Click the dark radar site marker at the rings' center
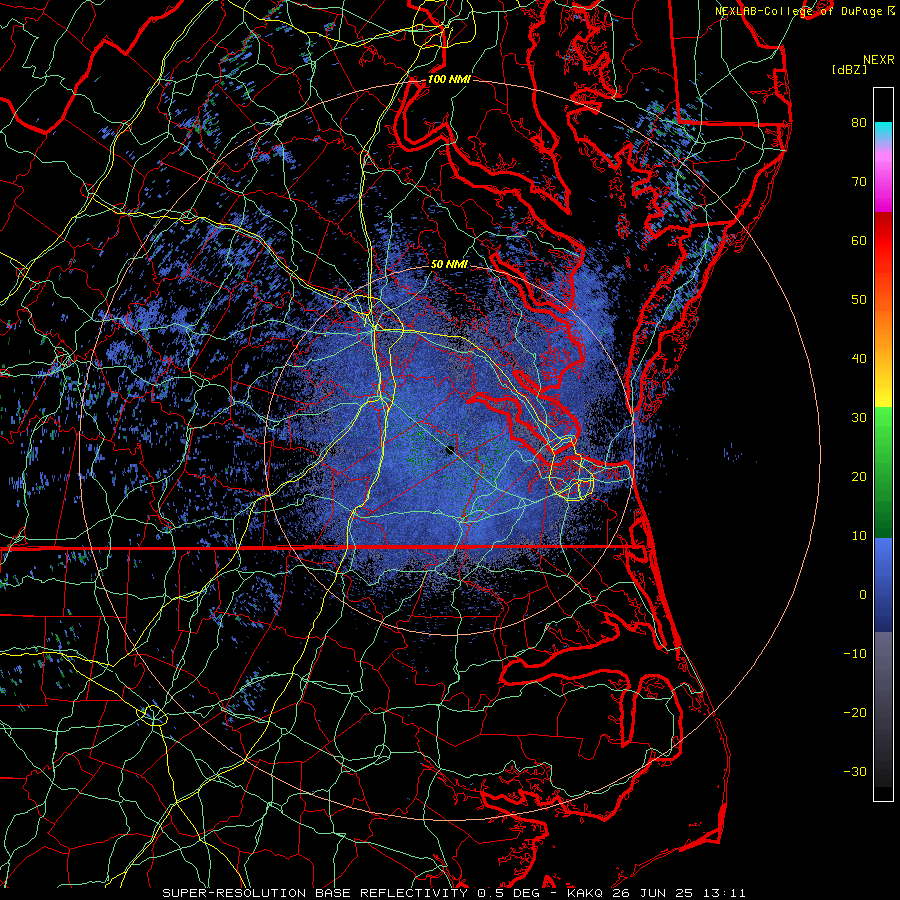The height and width of the screenshot is (900, 900). 450,450
